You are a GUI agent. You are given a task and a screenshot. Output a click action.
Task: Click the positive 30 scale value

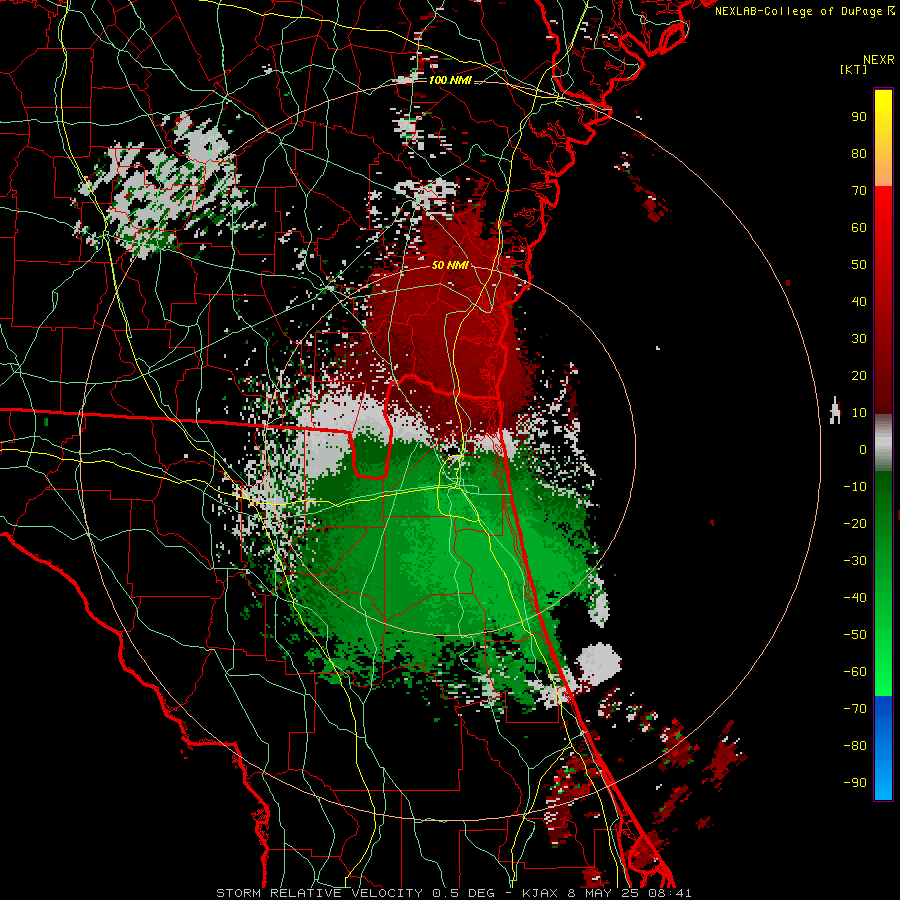point(859,339)
